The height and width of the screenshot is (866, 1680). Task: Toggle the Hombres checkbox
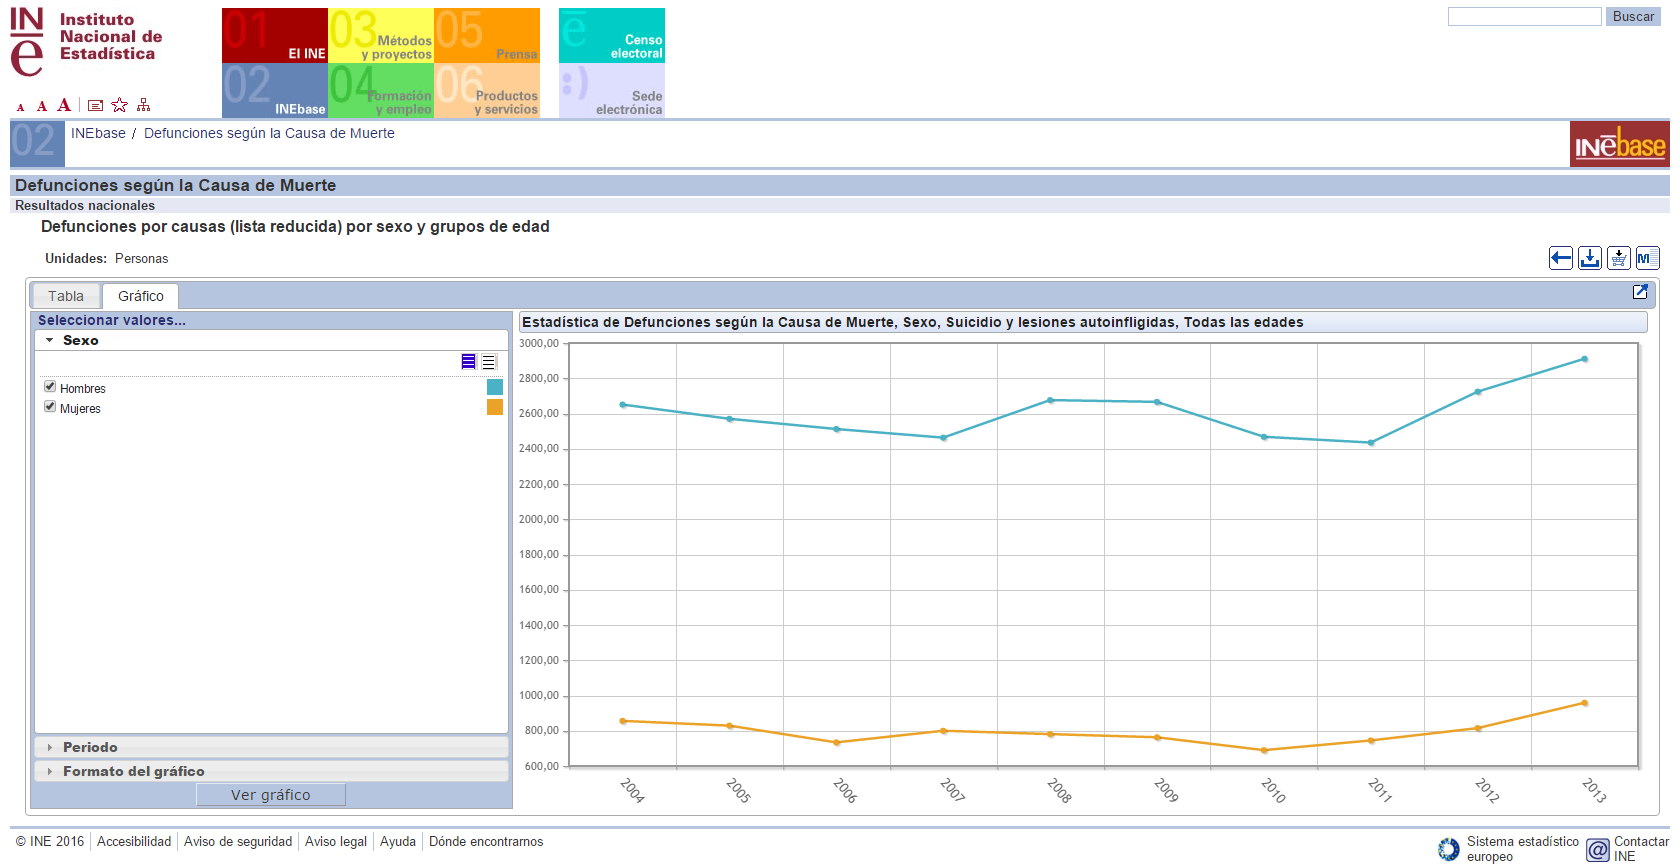[x=50, y=386]
